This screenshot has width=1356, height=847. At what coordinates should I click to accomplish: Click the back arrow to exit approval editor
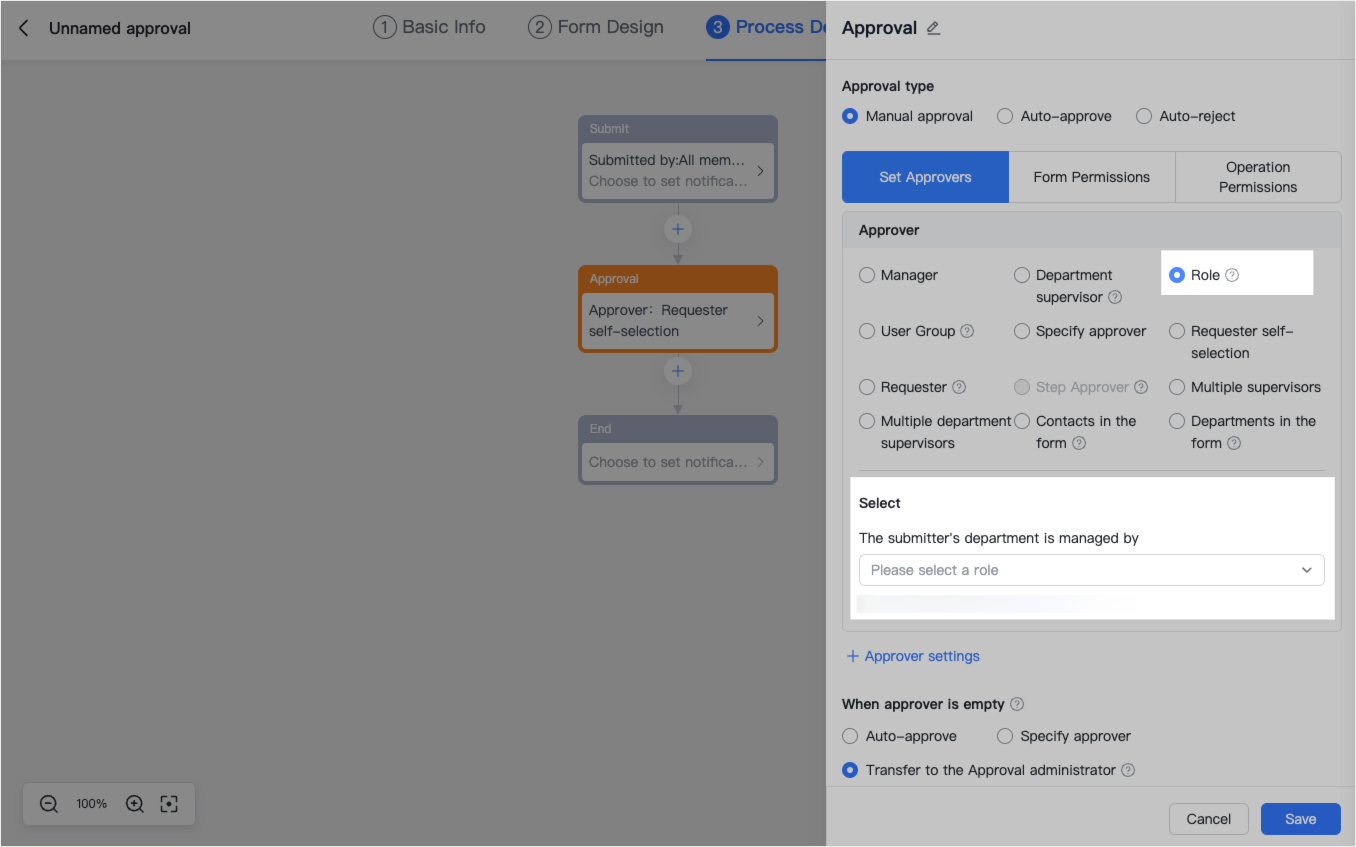click(23, 28)
